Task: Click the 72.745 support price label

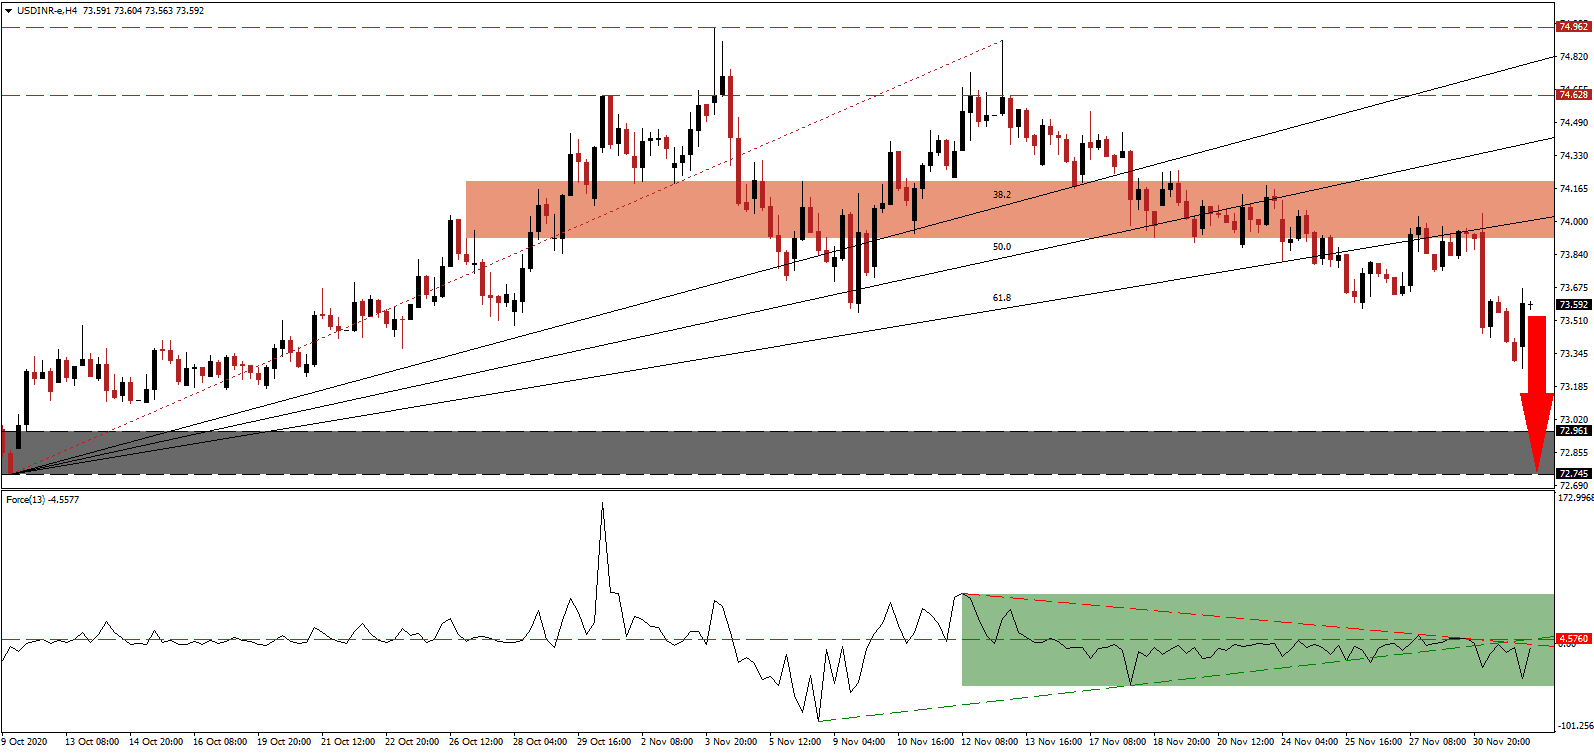Action: [x=1573, y=474]
